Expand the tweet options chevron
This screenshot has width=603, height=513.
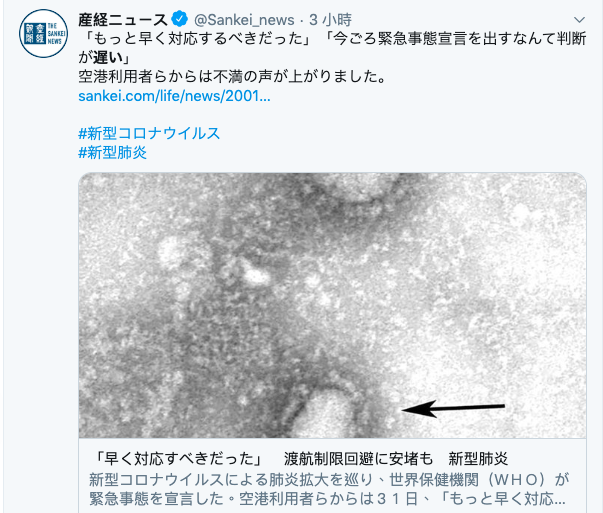click(x=579, y=20)
